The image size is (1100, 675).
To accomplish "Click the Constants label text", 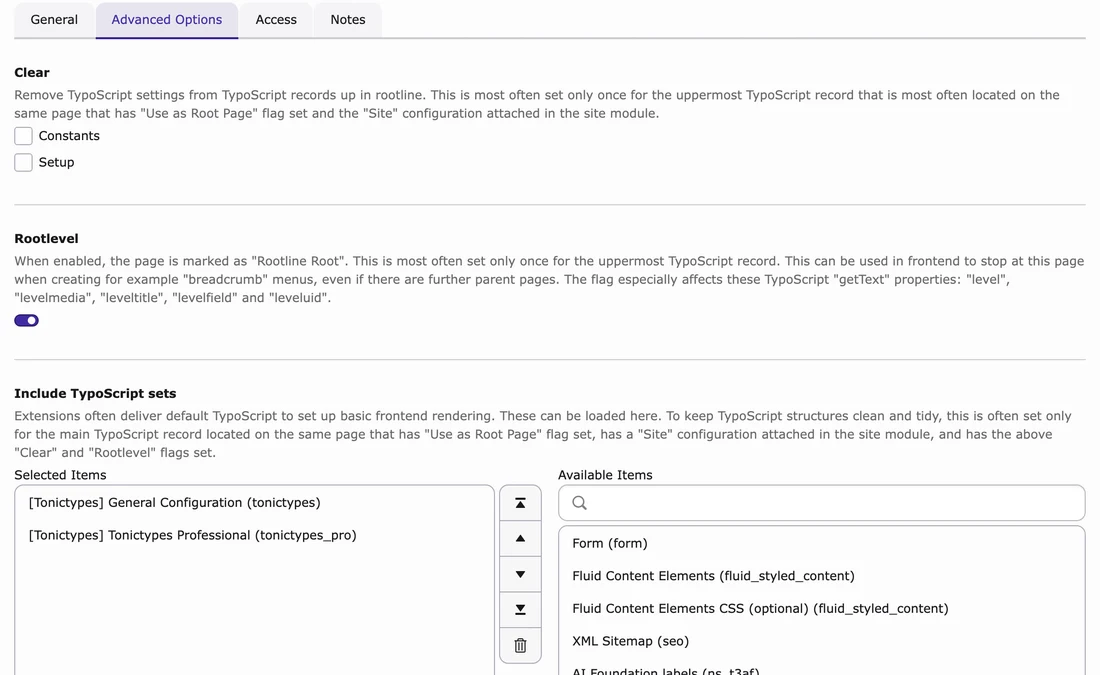I will [69, 135].
